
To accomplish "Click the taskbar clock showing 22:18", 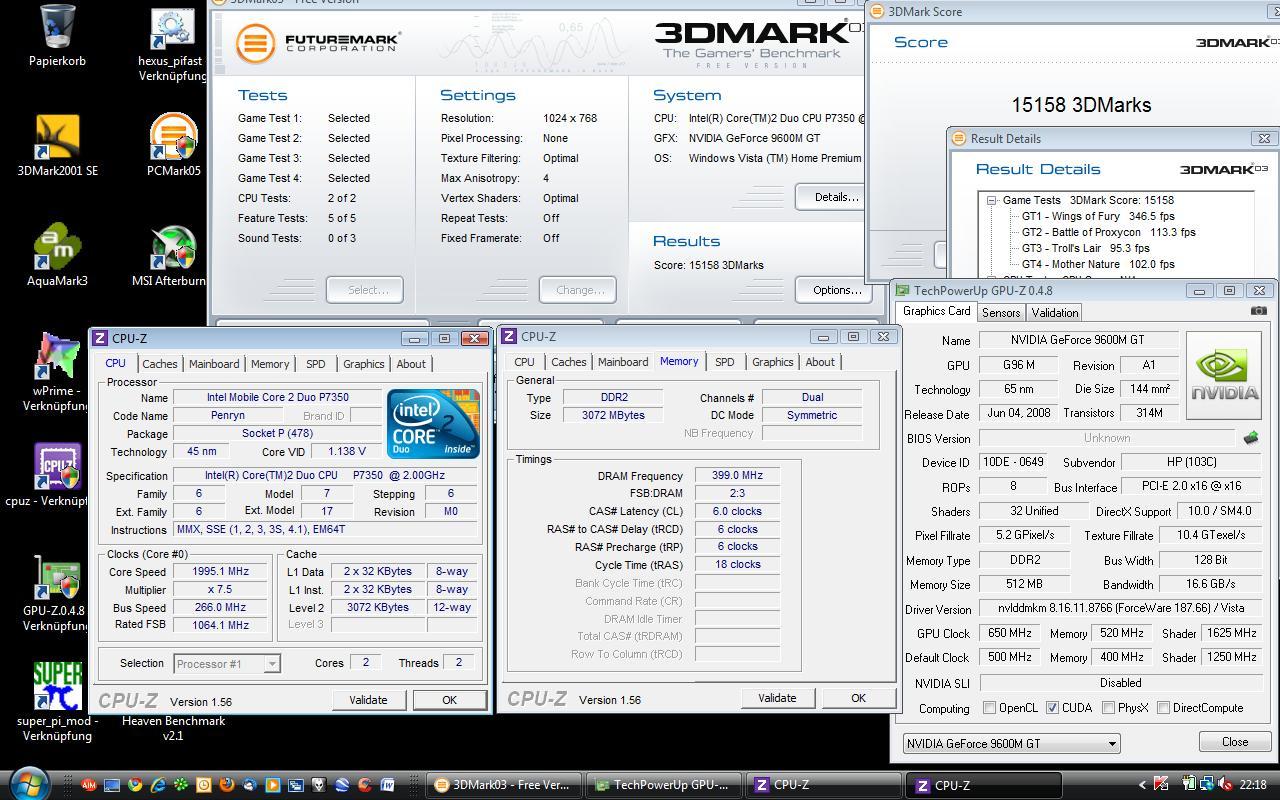I will click(1252, 785).
